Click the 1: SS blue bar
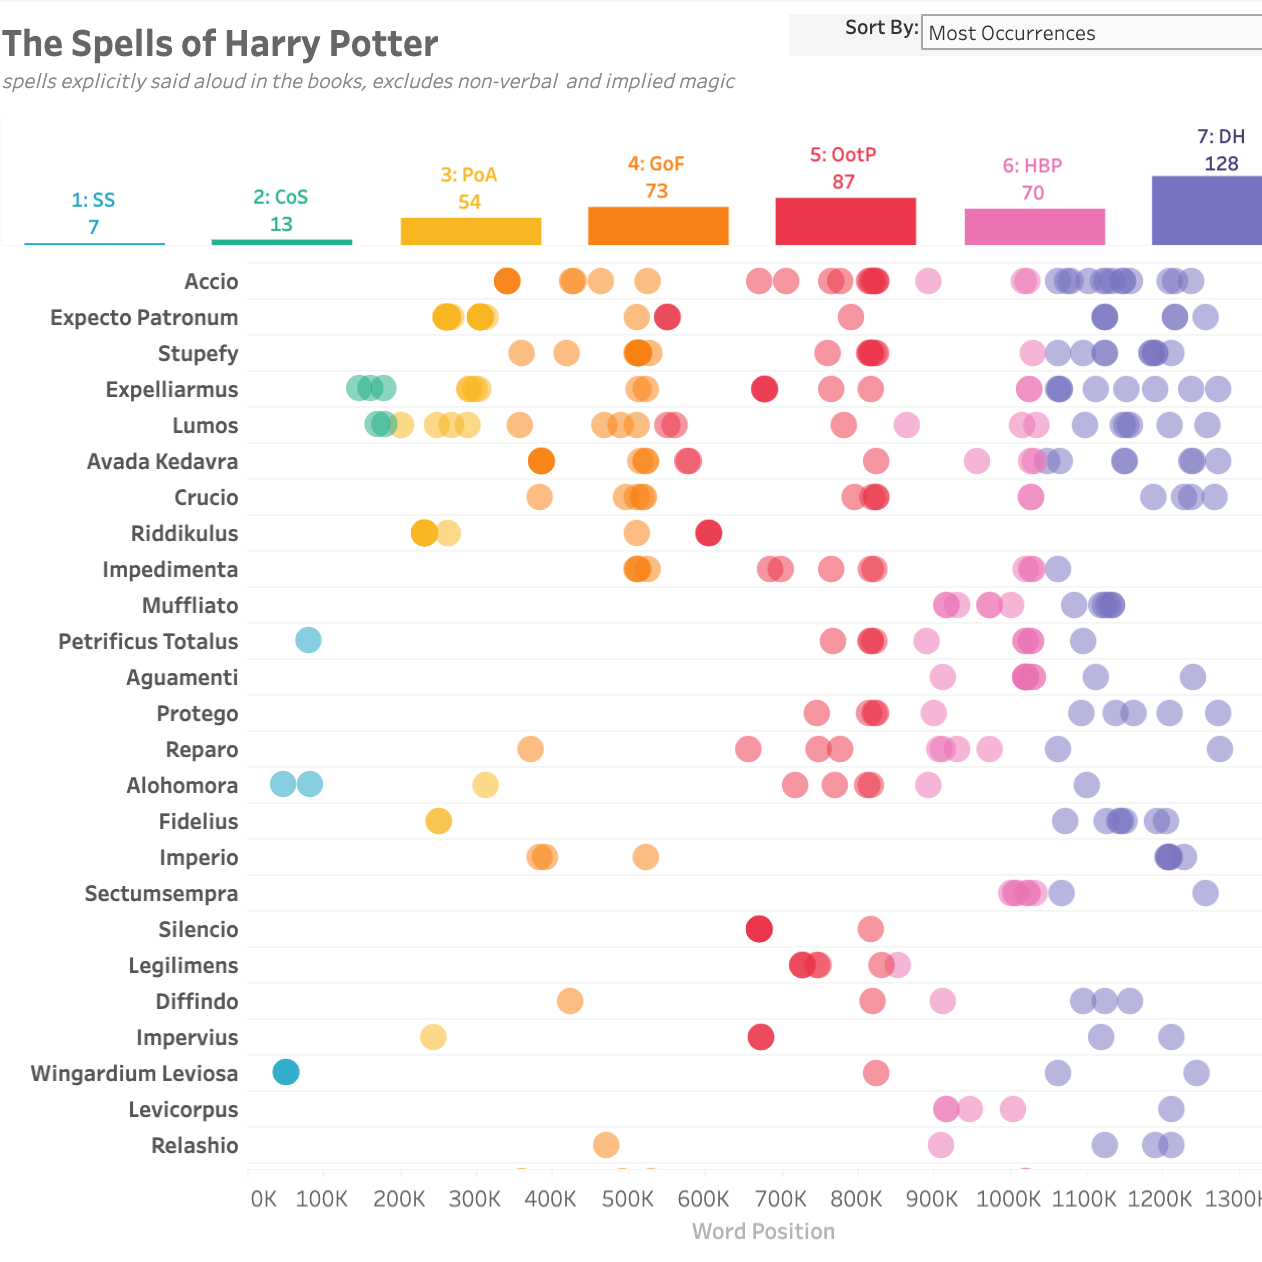This screenshot has width=1262, height=1262. (x=94, y=243)
